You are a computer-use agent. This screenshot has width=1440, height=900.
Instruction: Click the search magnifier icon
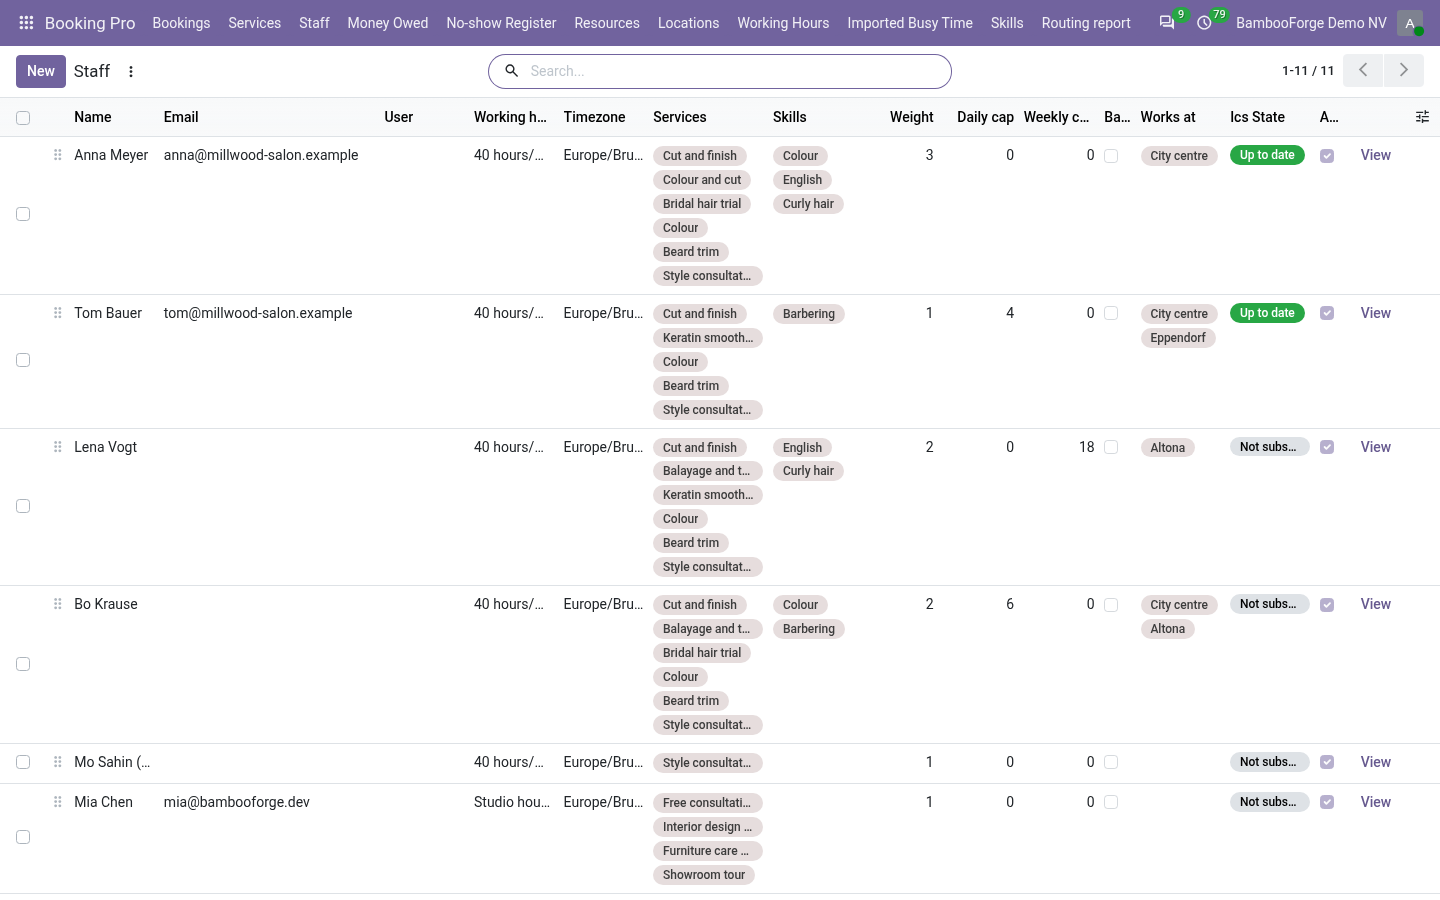(x=511, y=71)
